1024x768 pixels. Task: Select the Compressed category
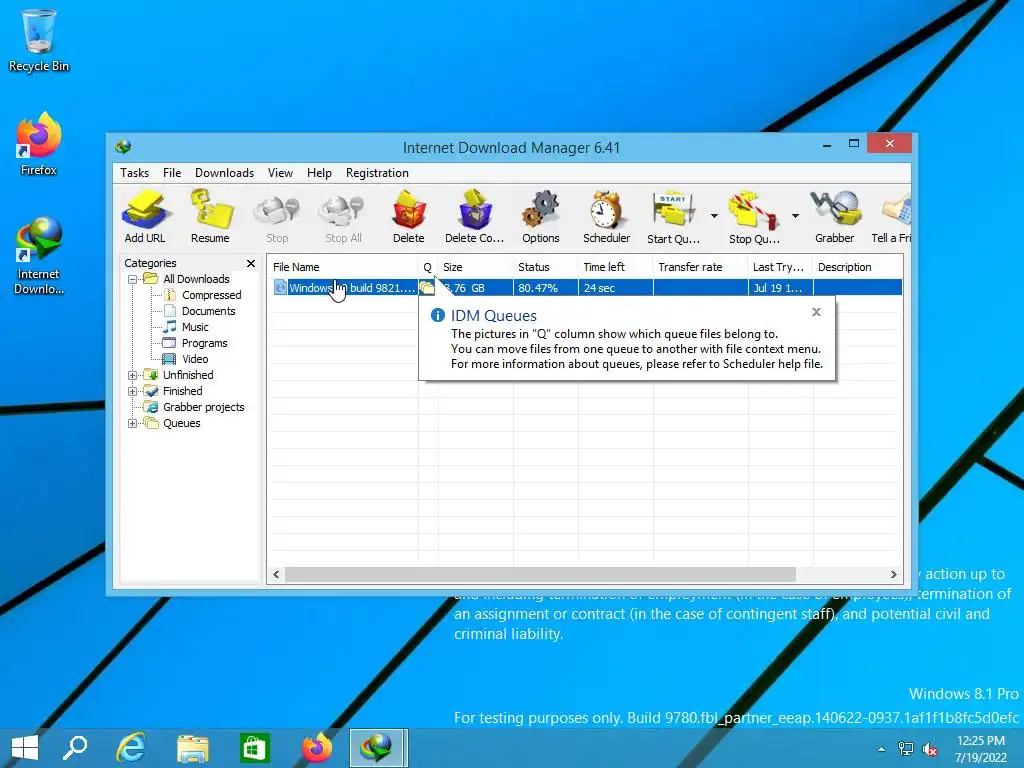point(211,295)
